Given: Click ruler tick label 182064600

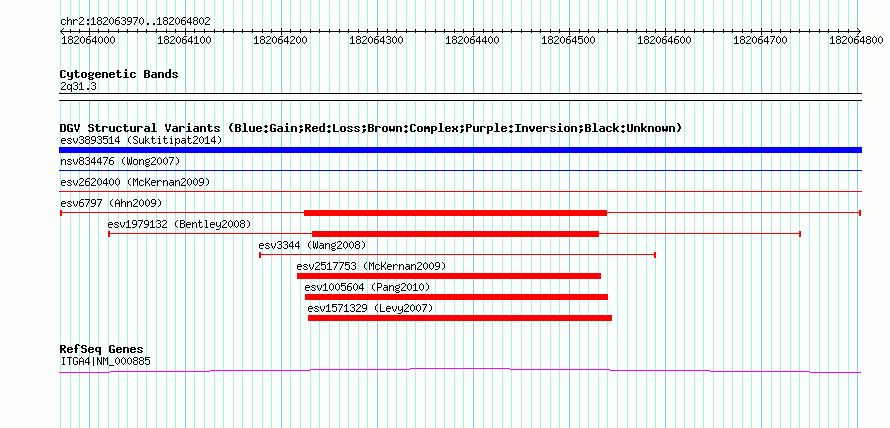Looking at the screenshot, I should pos(665,40).
